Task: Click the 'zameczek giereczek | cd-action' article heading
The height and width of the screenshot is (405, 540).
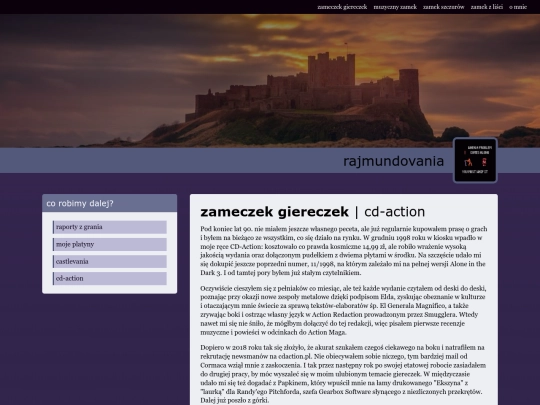Action: 312,212
